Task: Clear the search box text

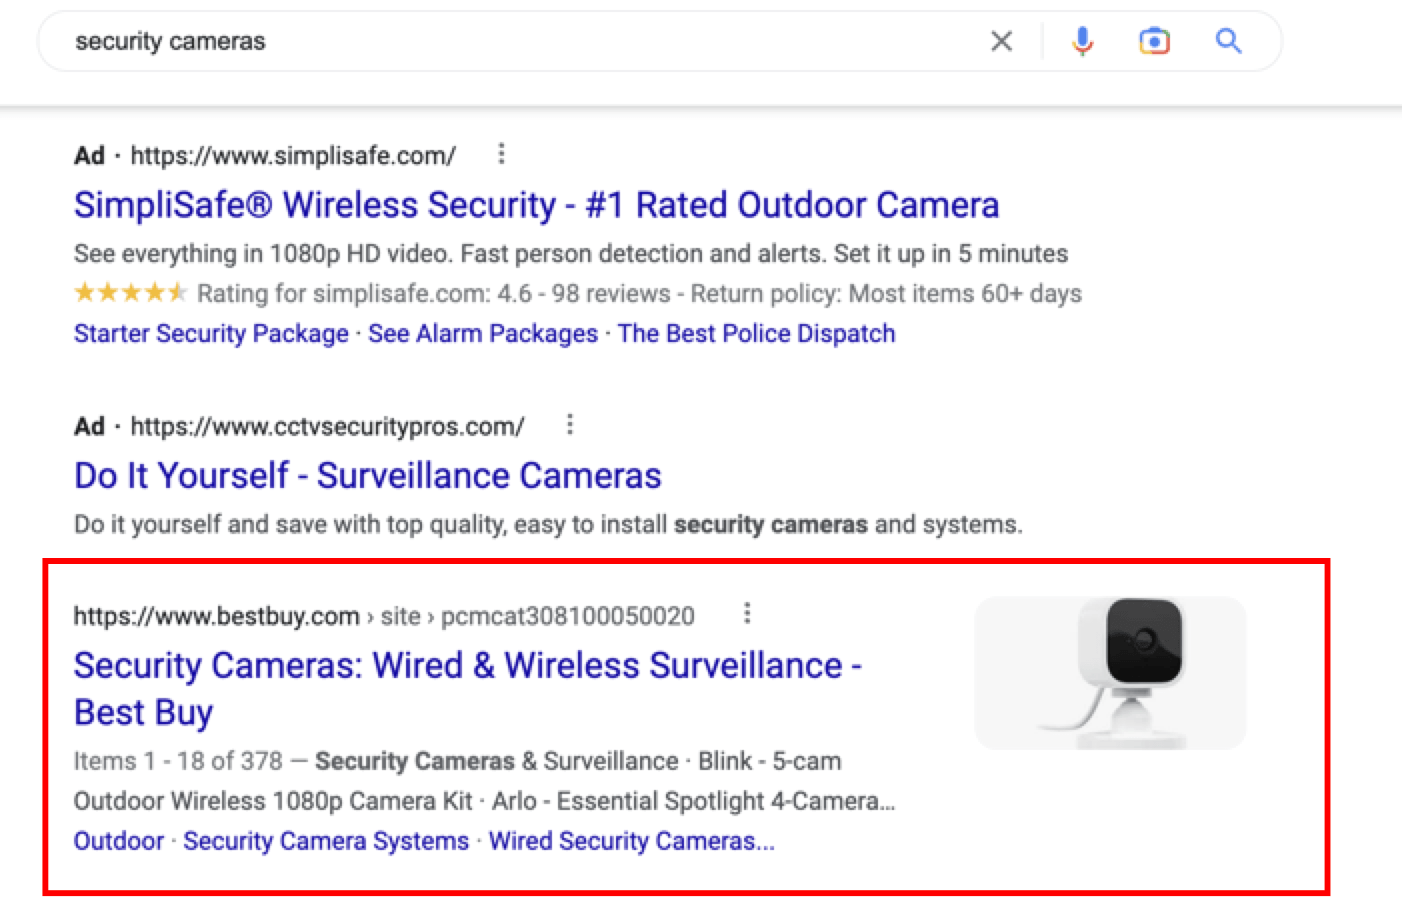Action: pyautogui.click(x=1001, y=41)
